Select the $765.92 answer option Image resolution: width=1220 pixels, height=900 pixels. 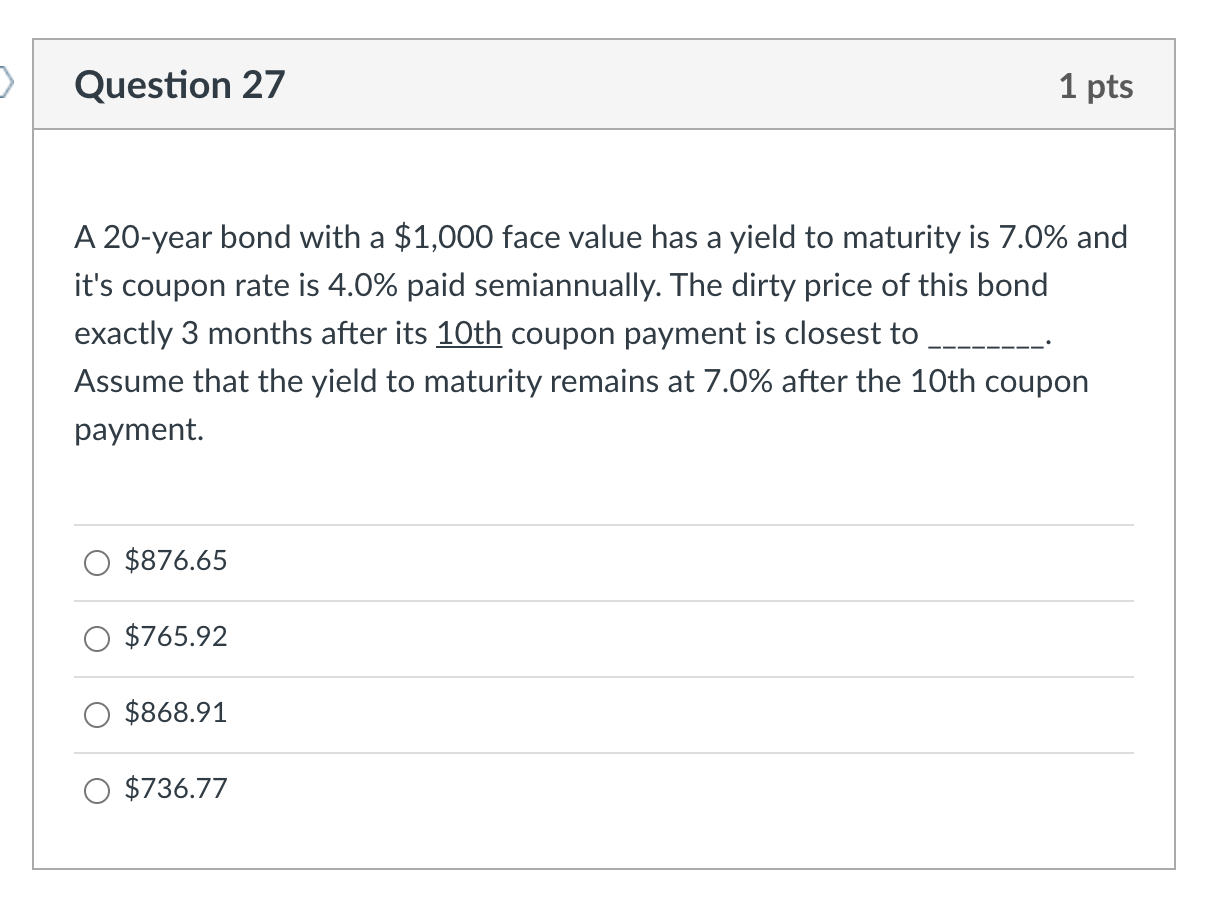tap(96, 638)
